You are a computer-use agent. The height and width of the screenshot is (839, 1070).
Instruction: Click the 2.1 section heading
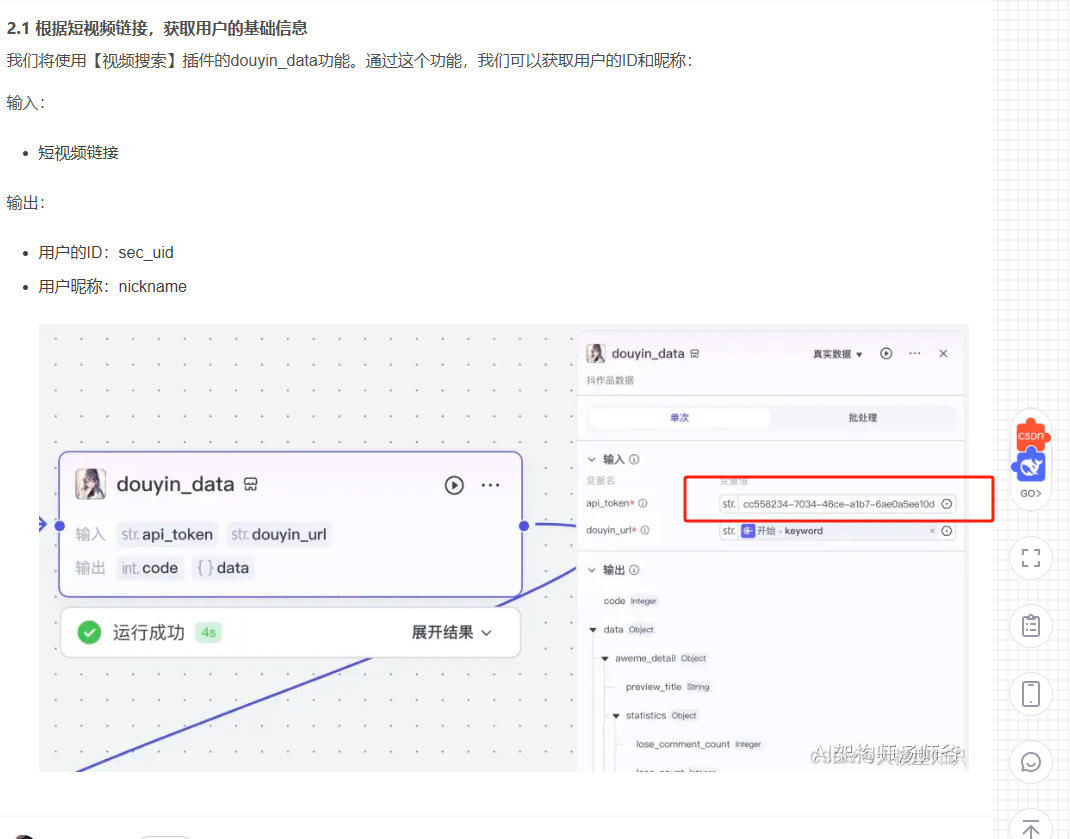(x=157, y=28)
